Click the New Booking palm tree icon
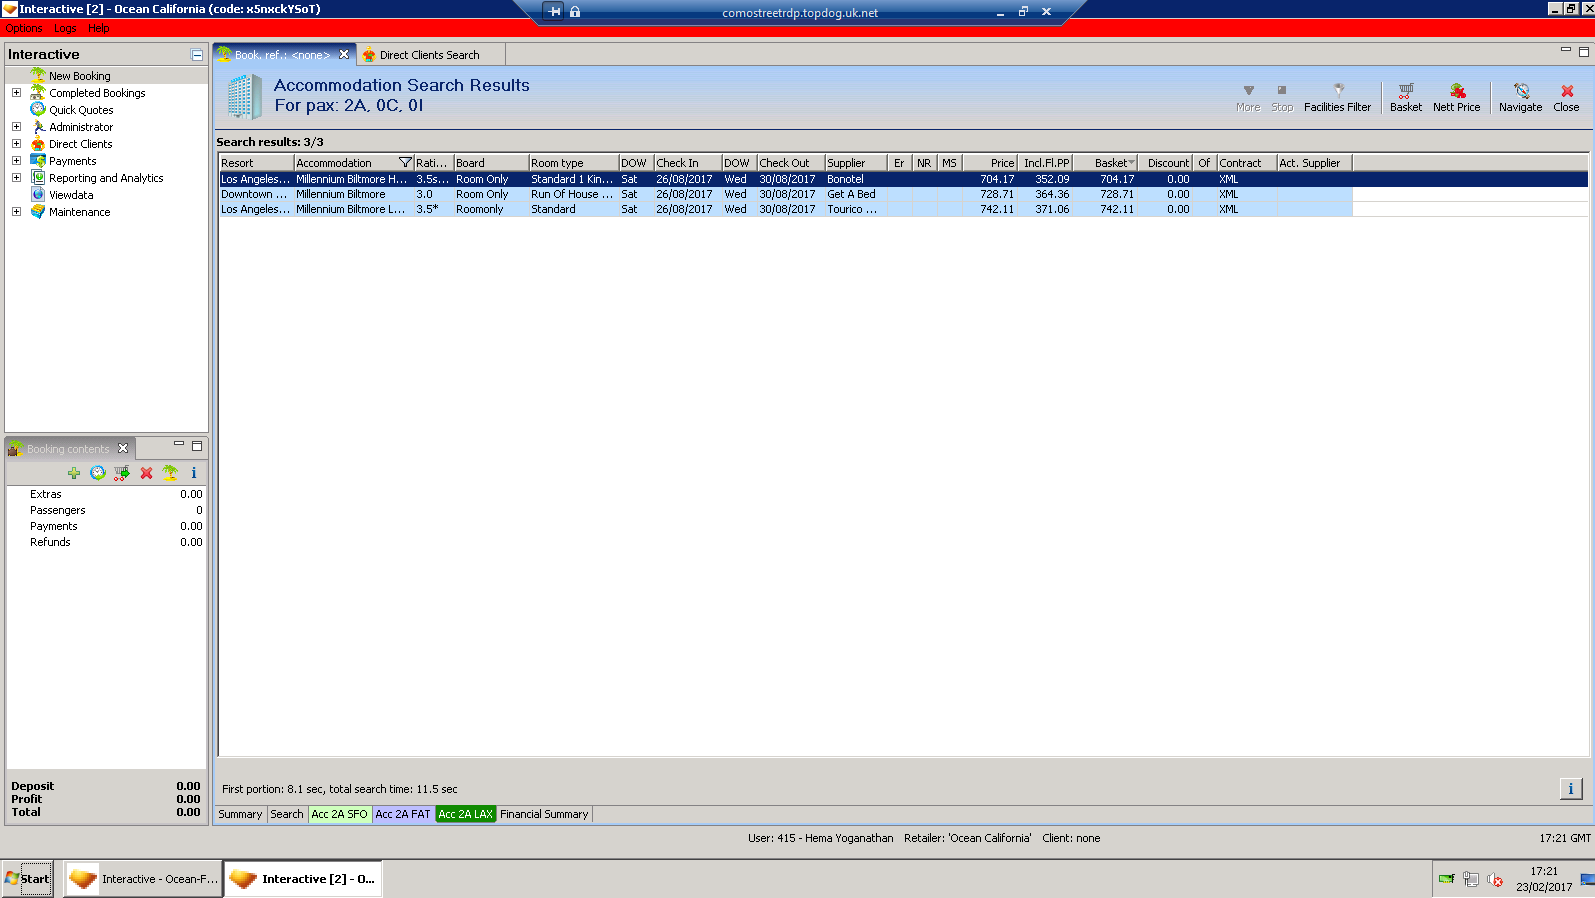This screenshot has height=898, width=1595. (38, 76)
